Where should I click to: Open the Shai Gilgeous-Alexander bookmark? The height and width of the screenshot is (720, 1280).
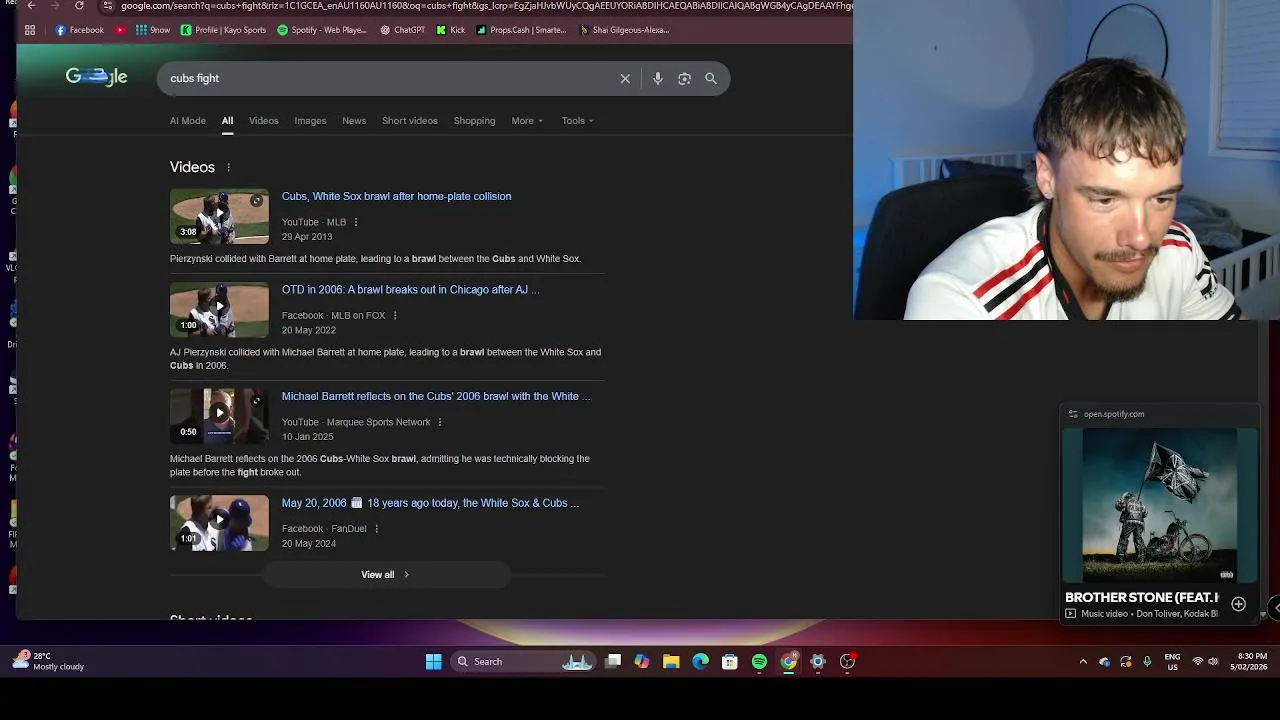click(625, 30)
